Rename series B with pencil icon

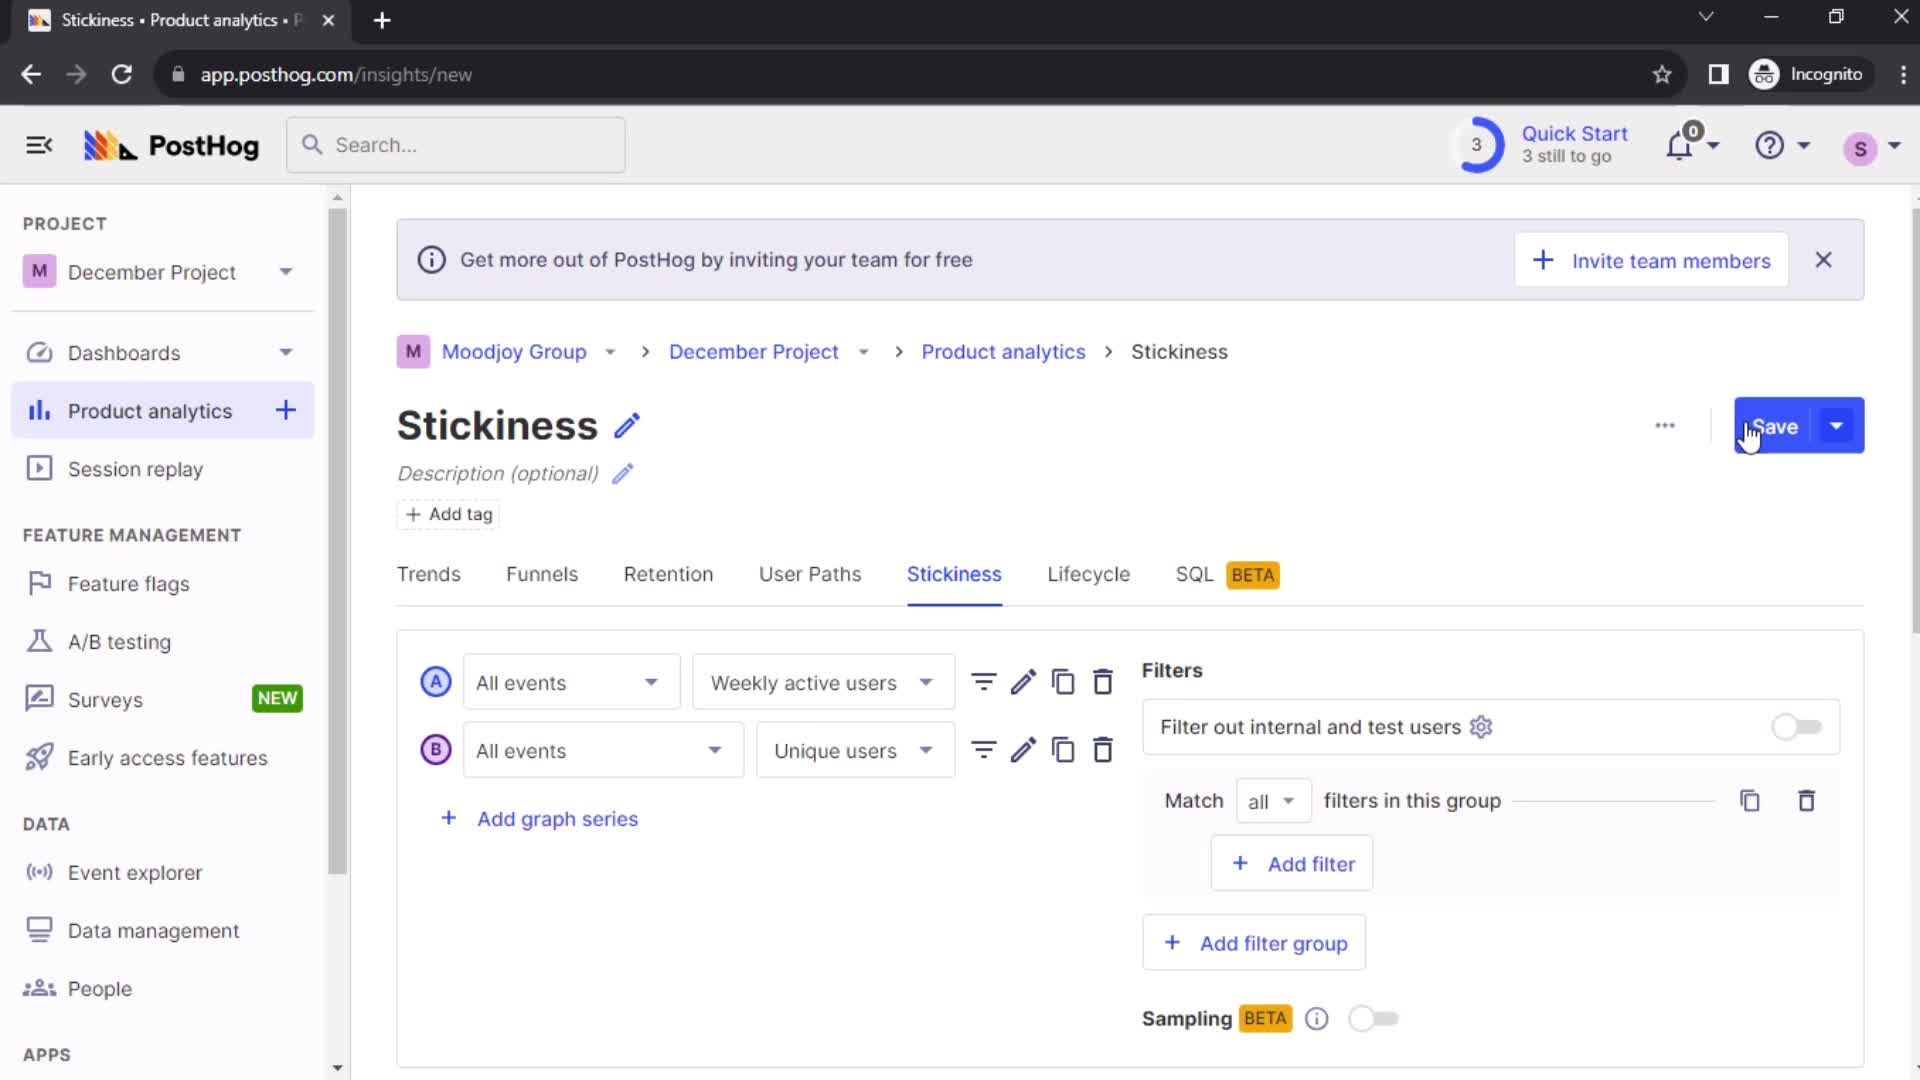coord(1023,750)
